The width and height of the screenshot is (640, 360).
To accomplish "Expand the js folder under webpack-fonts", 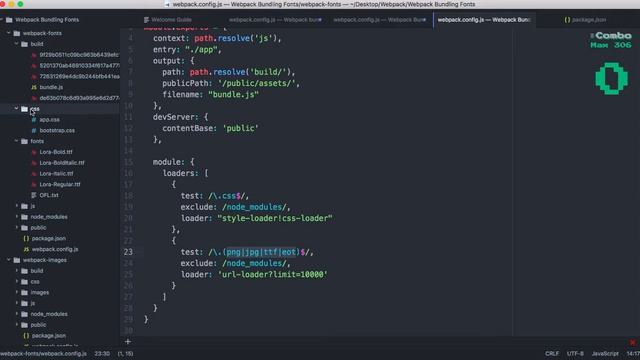I will pos(16,206).
